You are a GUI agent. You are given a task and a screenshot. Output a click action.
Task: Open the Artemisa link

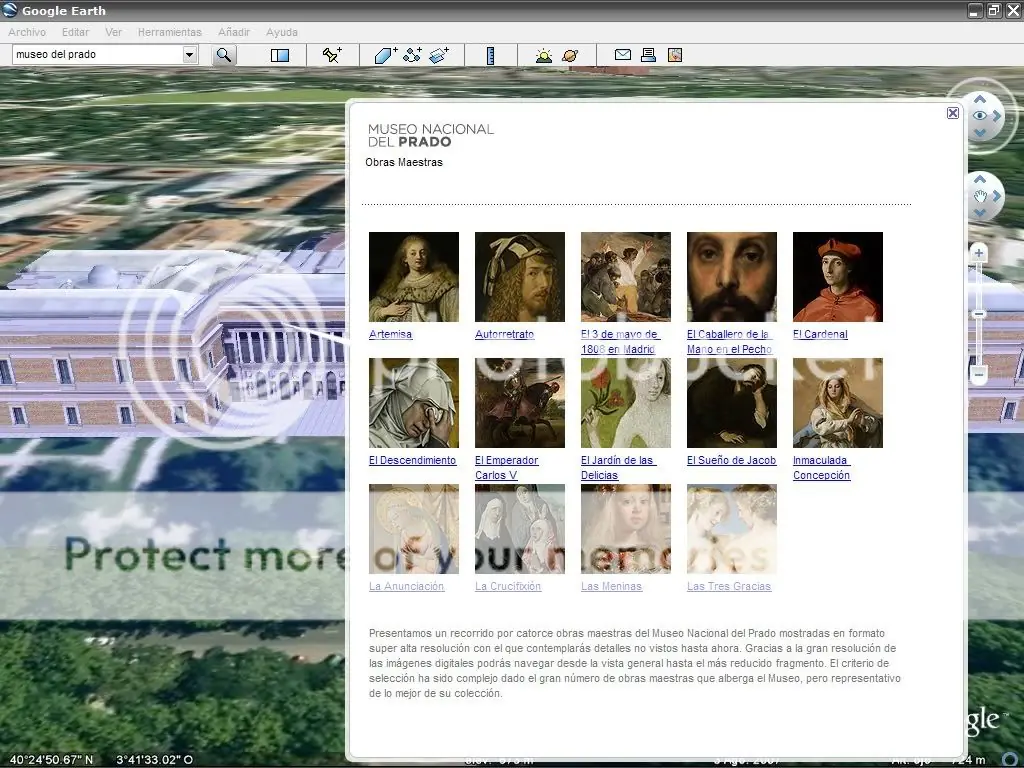pos(391,334)
